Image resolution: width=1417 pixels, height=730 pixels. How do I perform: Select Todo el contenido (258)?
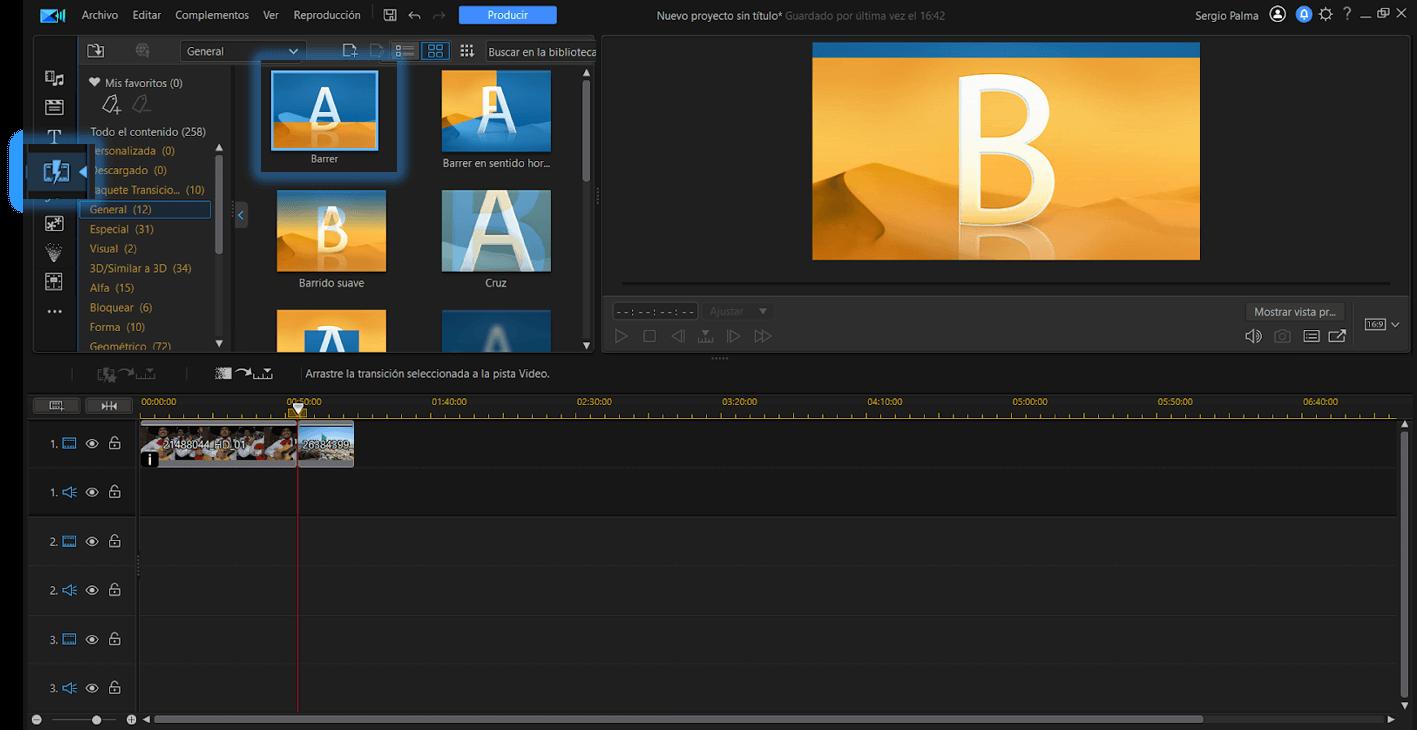(x=148, y=132)
